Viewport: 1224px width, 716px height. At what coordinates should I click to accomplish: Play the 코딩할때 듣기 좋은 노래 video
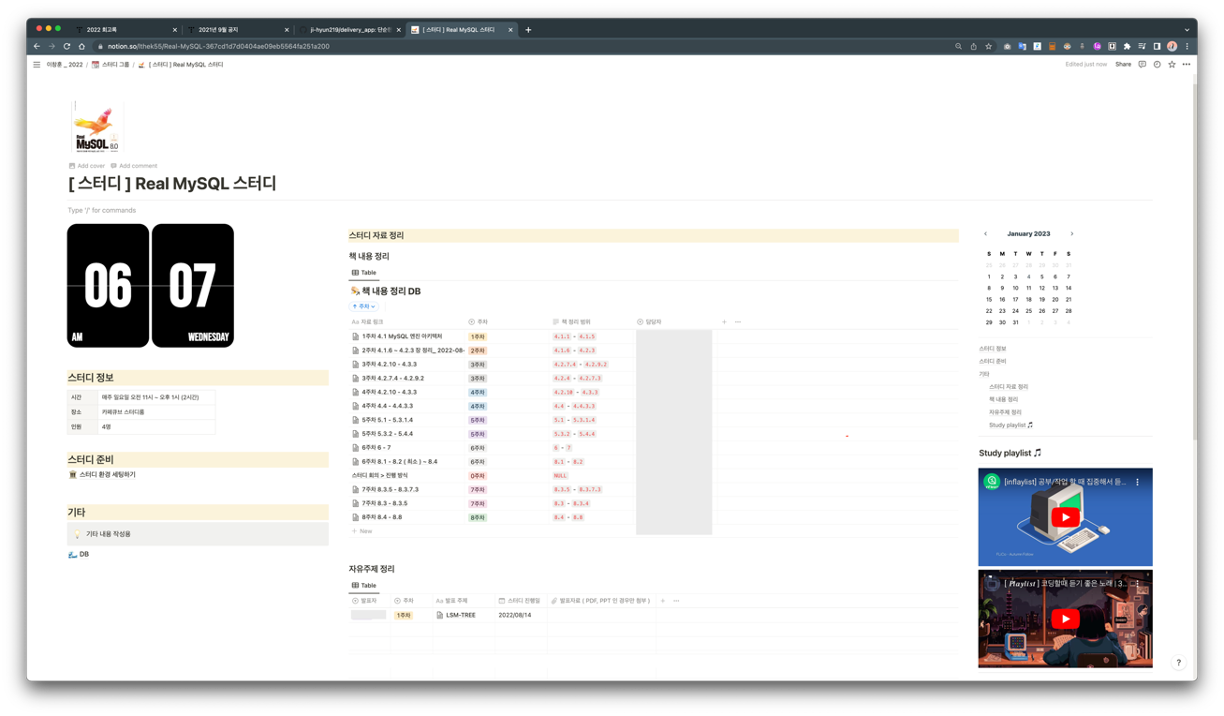point(1065,619)
